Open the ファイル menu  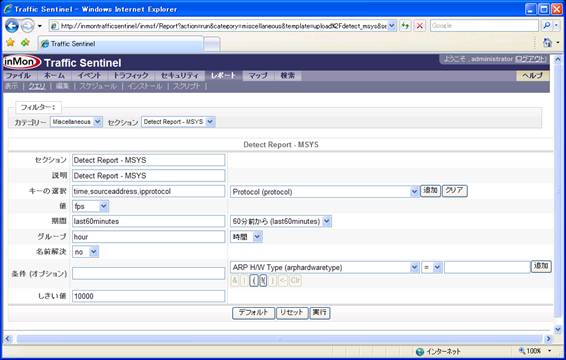(18, 75)
